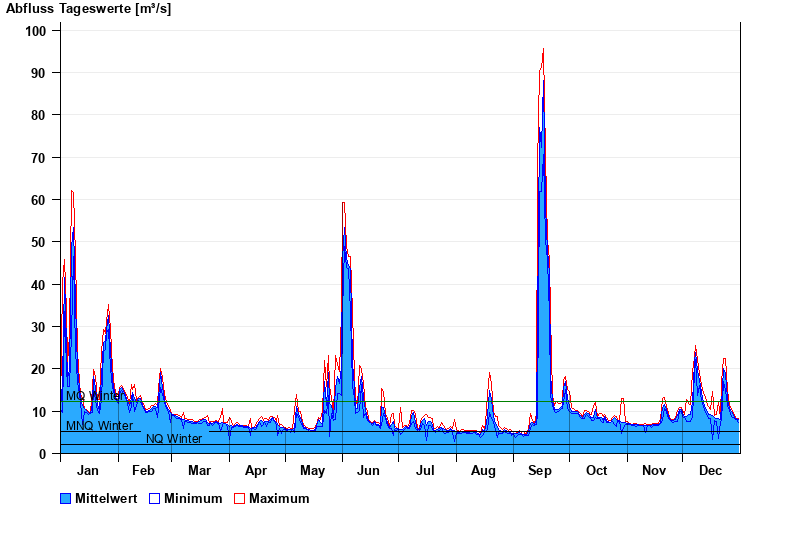Click the white Minimum legend box
This screenshot has width=800, height=550.
155,499
